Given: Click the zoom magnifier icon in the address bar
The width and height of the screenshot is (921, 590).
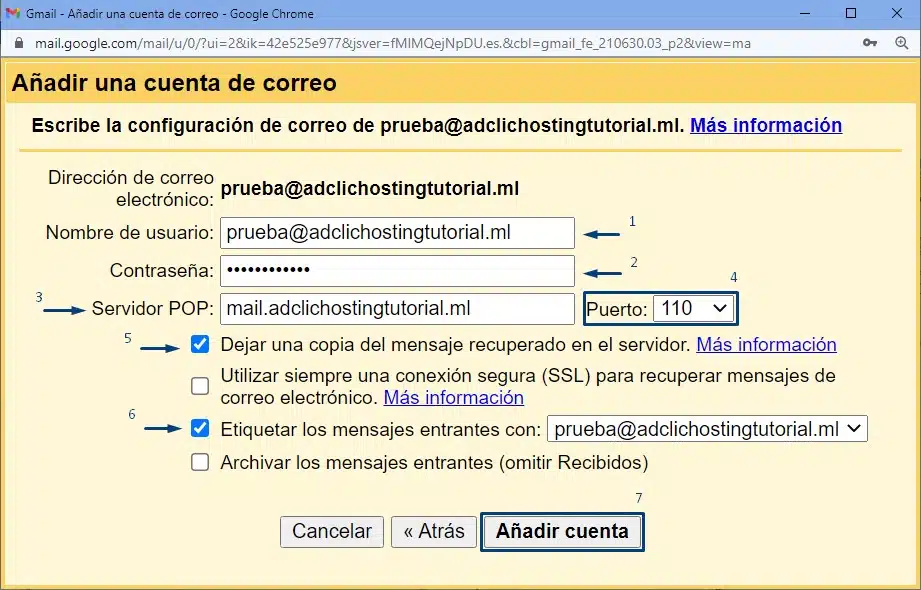Looking at the screenshot, I should pos(899,44).
